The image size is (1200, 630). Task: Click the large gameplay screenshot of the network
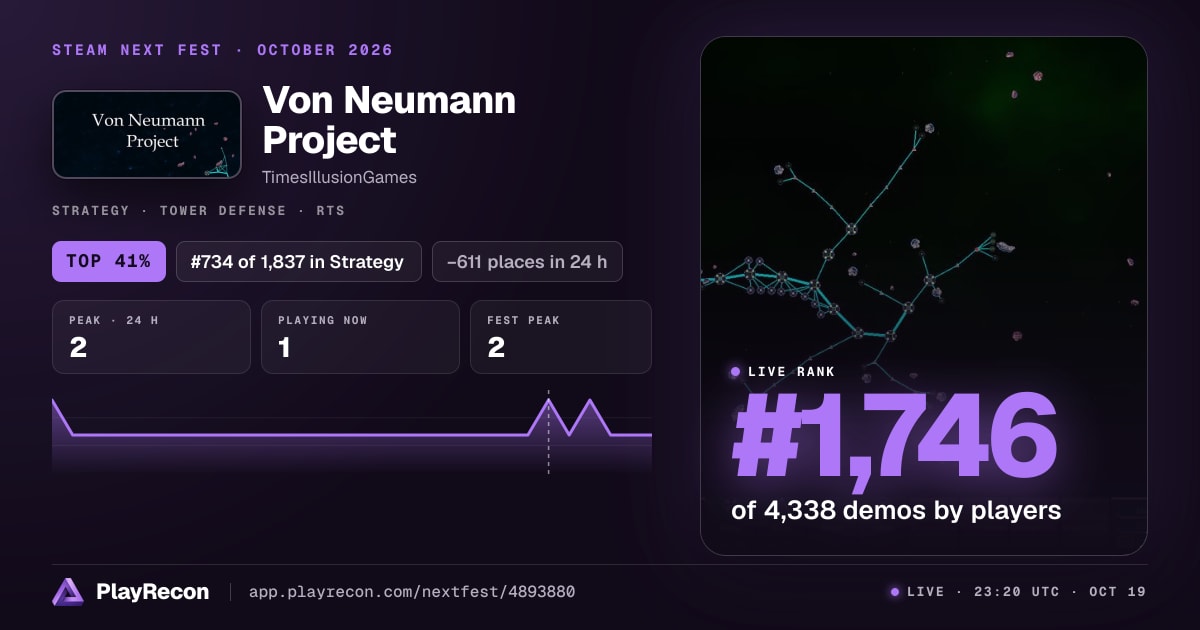point(923,296)
